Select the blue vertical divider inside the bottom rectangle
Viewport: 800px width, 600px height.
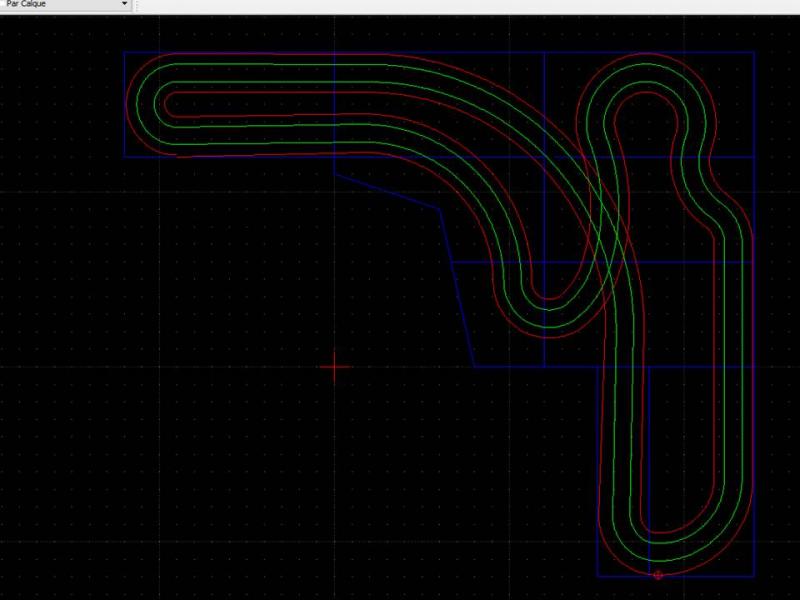650,470
